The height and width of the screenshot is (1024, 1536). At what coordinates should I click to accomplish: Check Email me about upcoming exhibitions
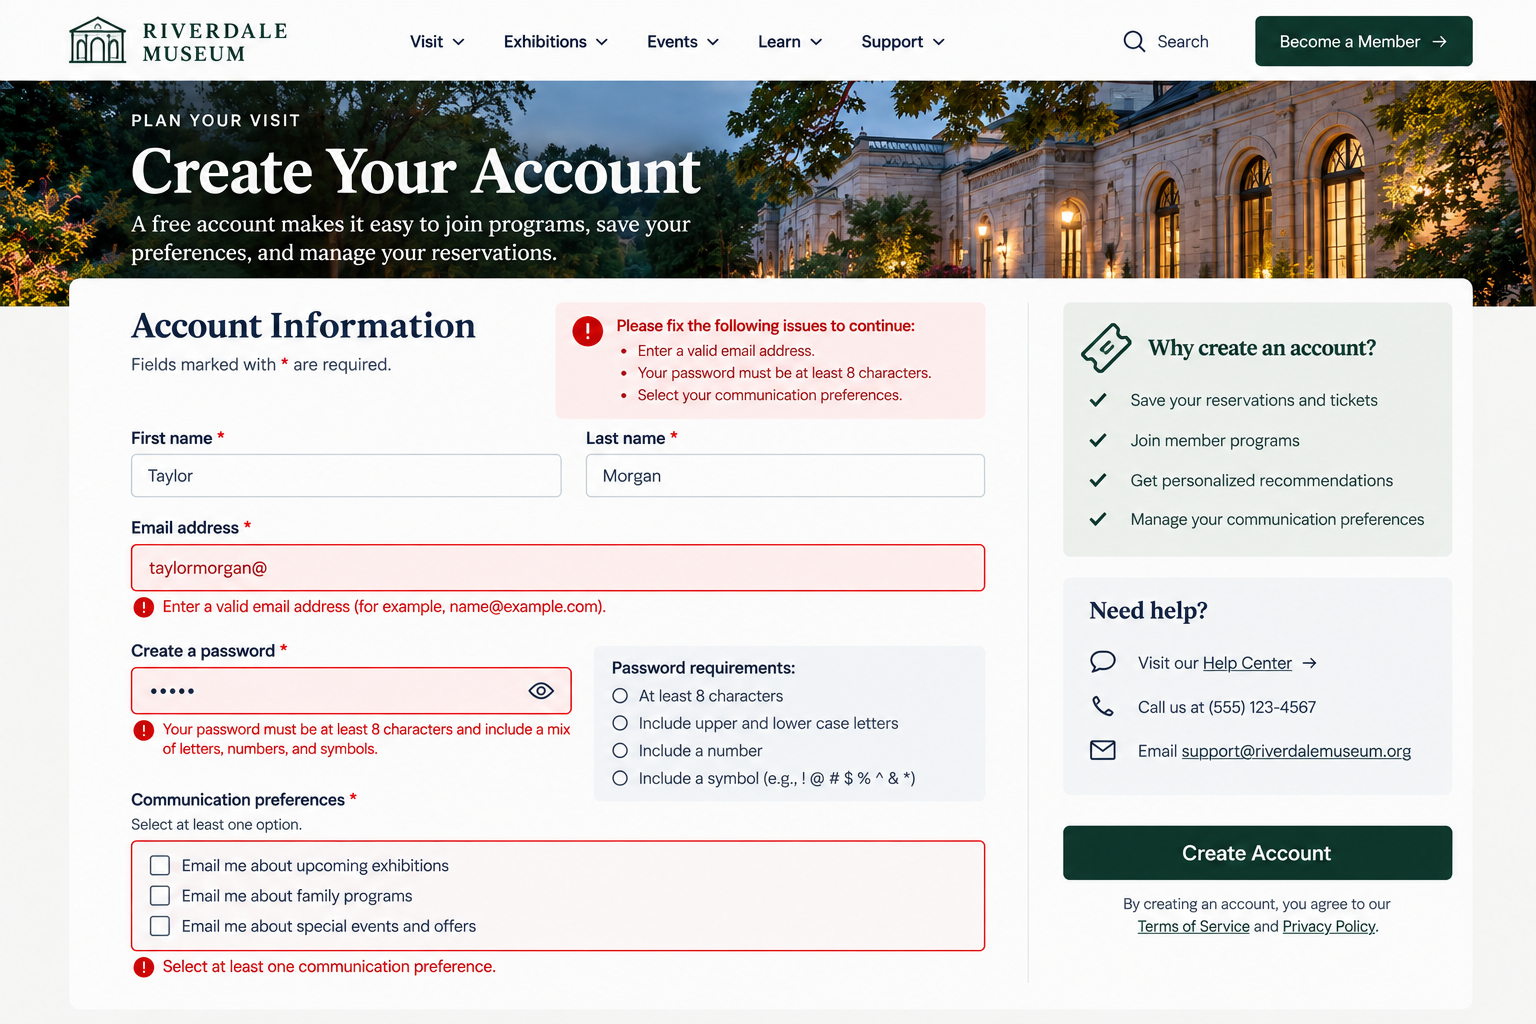click(x=160, y=865)
